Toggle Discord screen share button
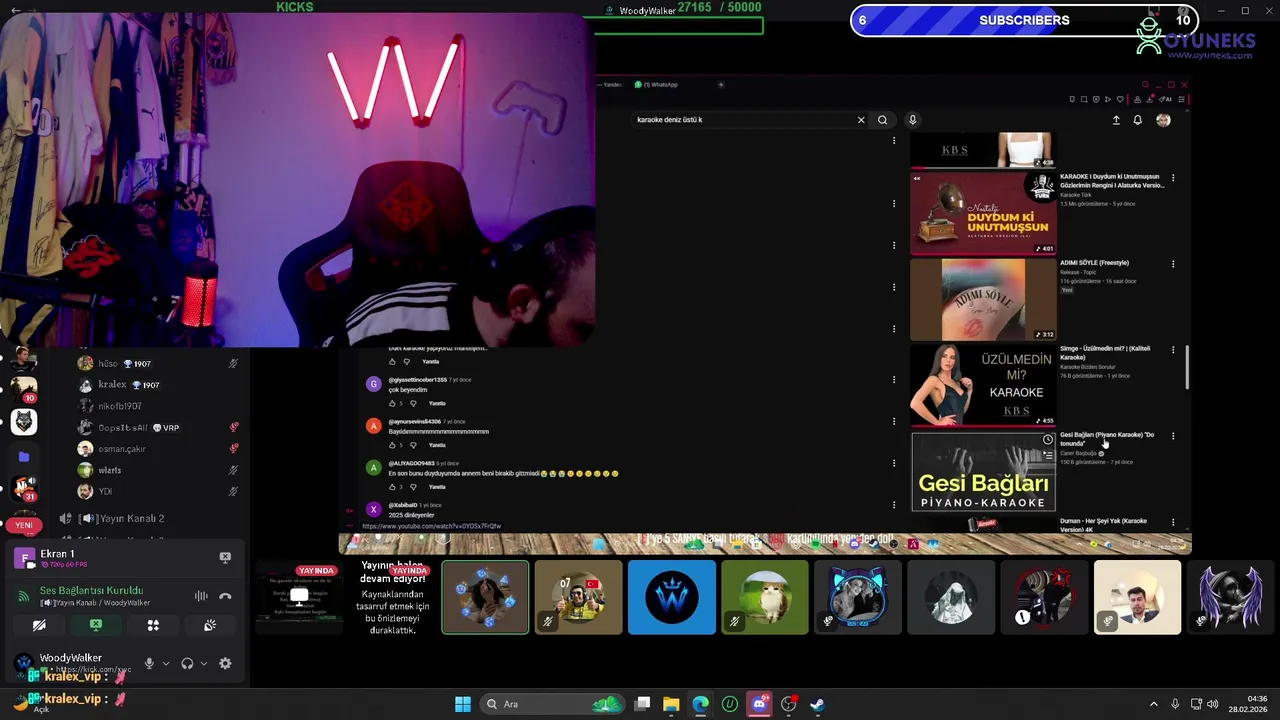The height and width of the screenshot is (720, 1280). tap(96, 625)
